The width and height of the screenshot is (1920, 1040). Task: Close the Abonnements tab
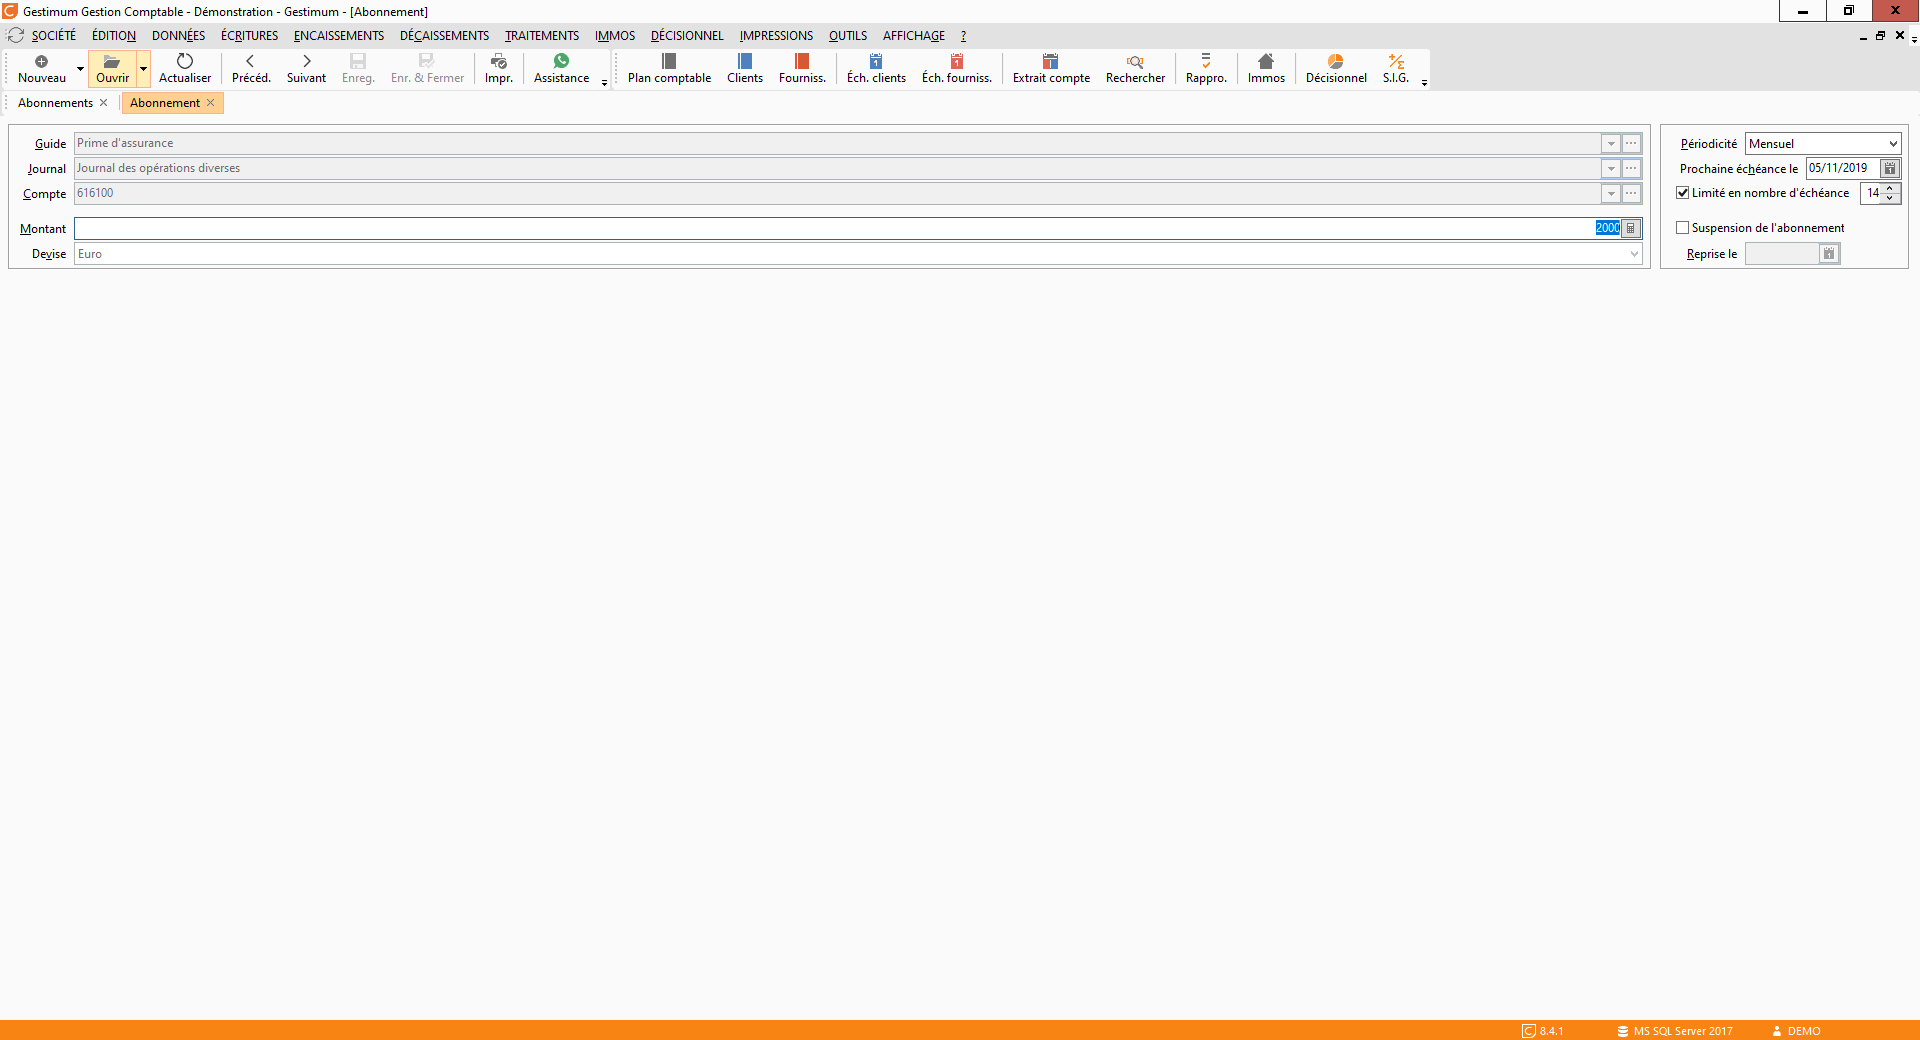pos(103,103)
